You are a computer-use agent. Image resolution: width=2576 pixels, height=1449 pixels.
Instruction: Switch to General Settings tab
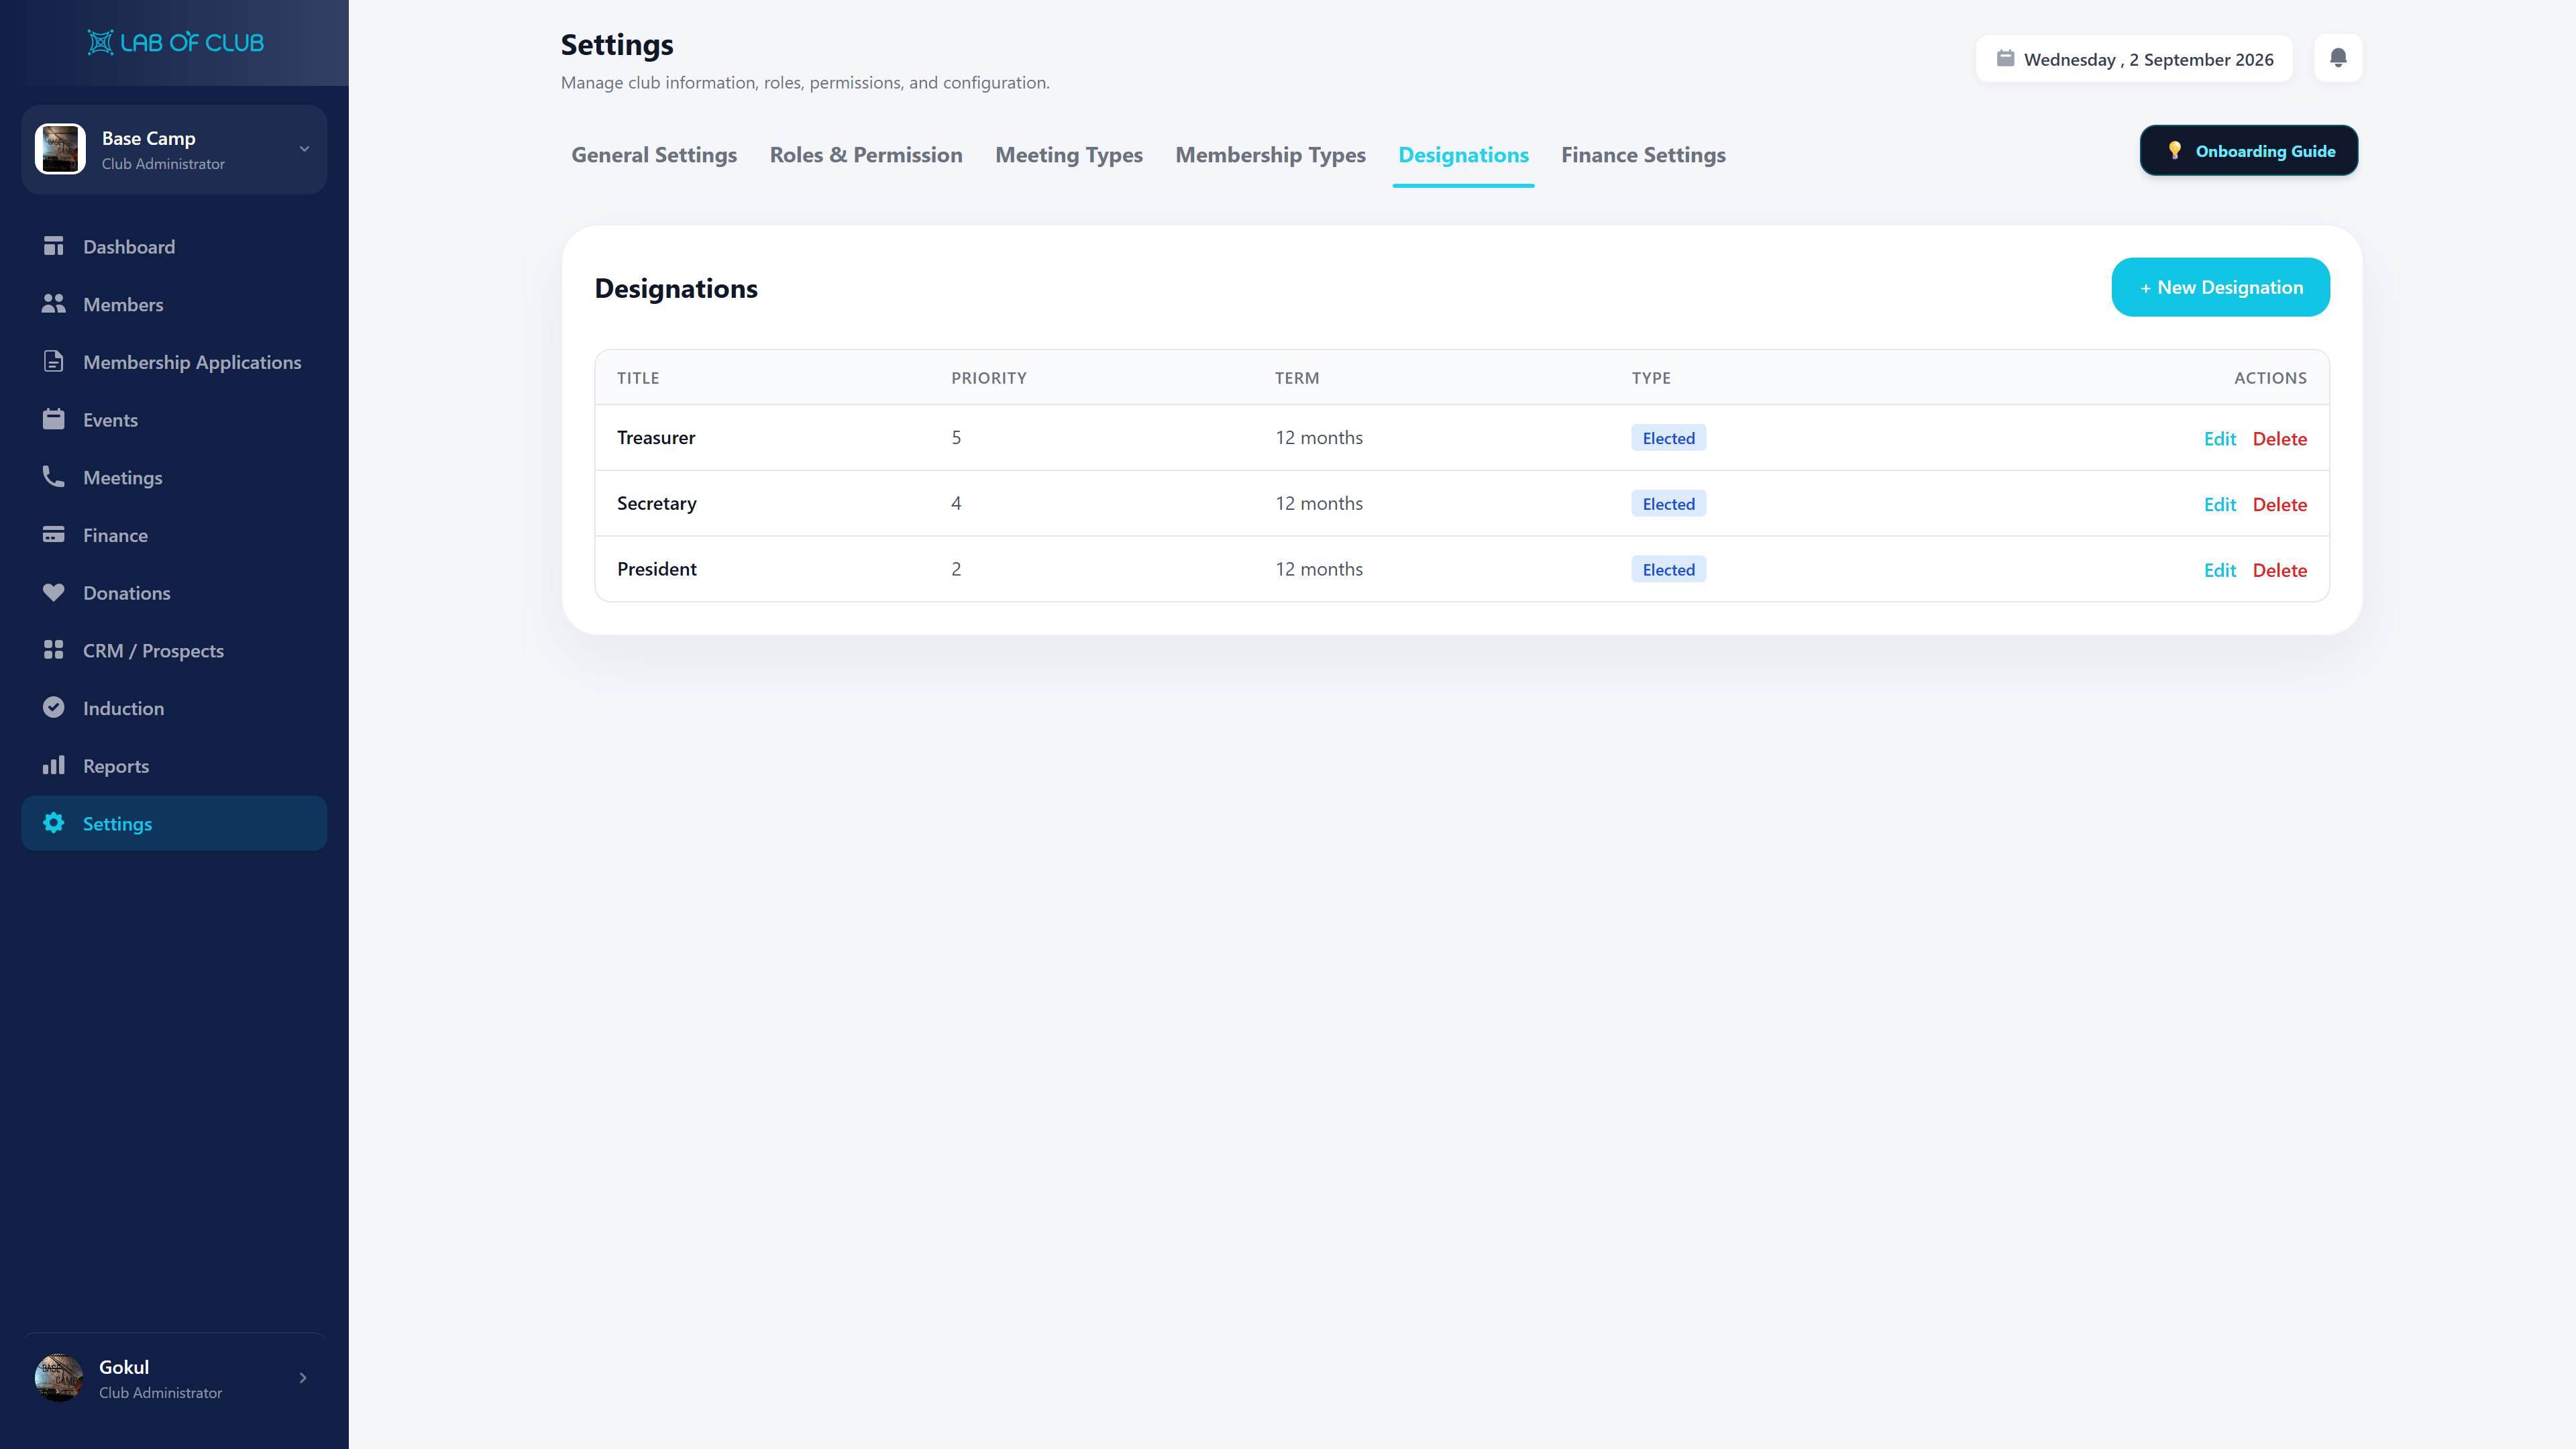click(654, 155)
